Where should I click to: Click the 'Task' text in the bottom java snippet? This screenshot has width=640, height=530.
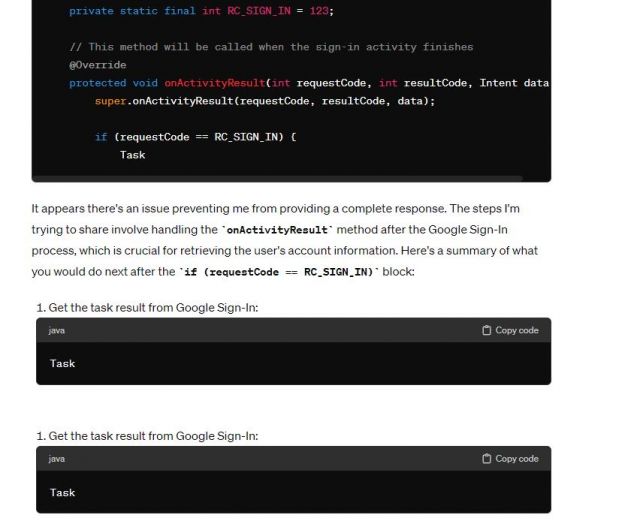[62, 492]
